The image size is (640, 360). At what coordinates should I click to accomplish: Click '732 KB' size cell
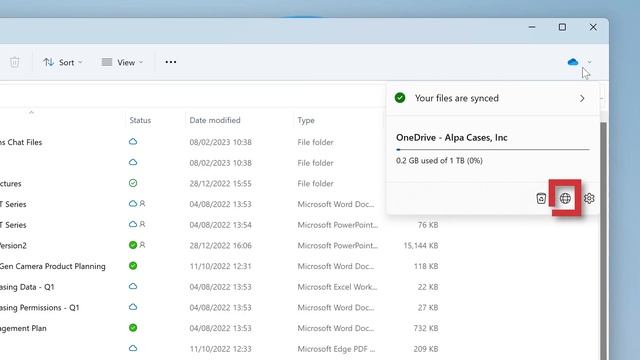[426, 328]
